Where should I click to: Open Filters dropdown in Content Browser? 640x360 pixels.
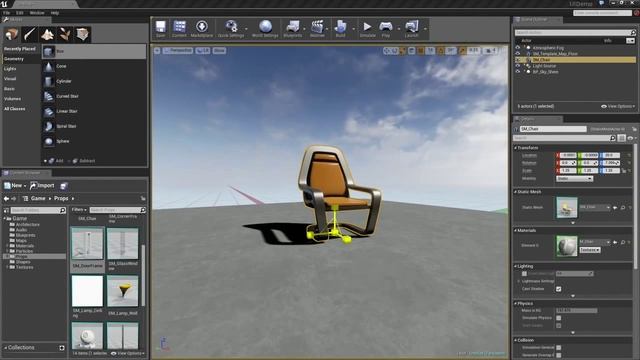point(79,210)
